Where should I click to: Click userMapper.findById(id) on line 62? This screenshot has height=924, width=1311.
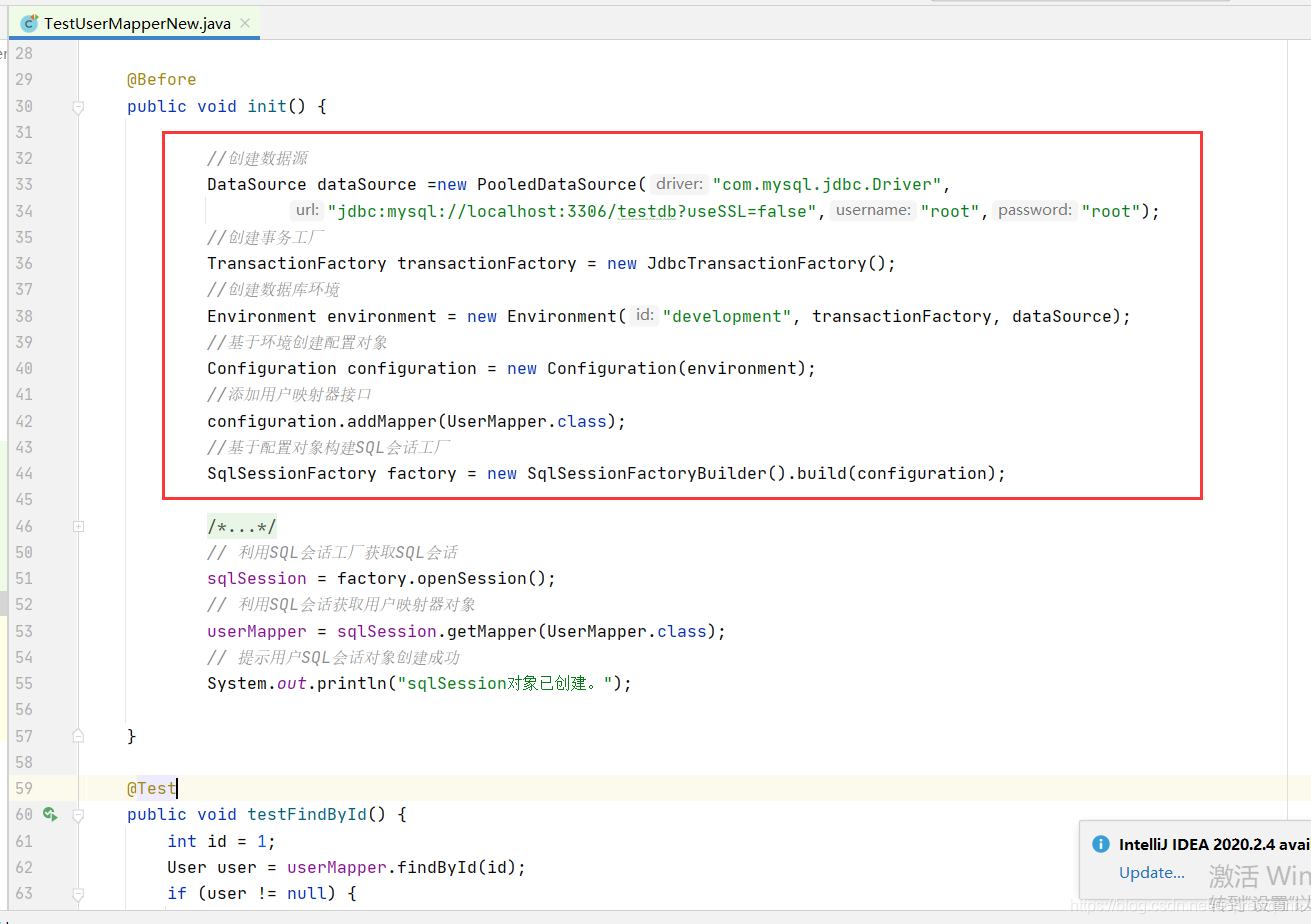pyautogui.click(x=401, y=867)
